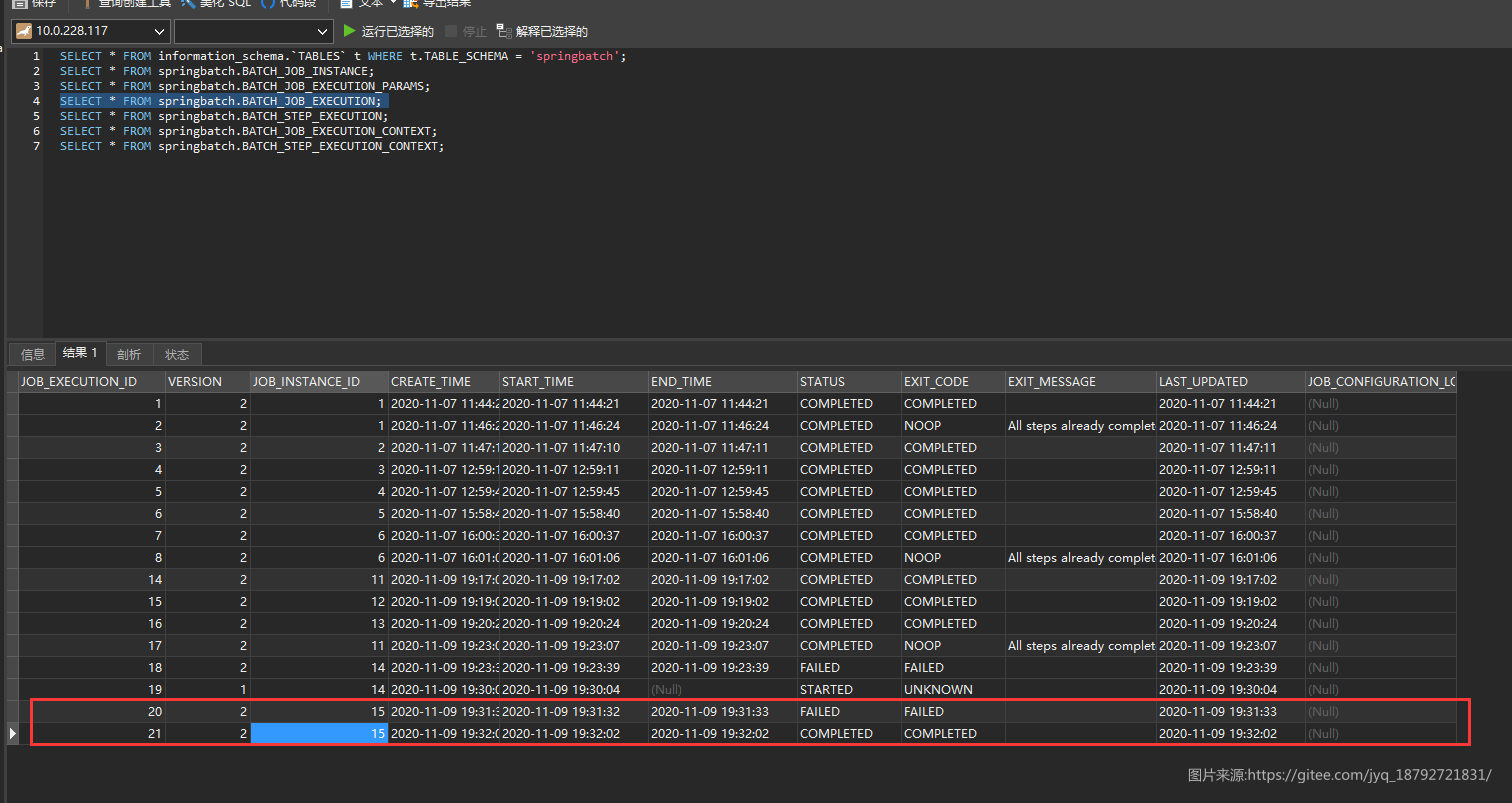This screenshot has height=803, width=1512.
Task: Switch to the 剖析 tab
Action: tap(129, 354)
